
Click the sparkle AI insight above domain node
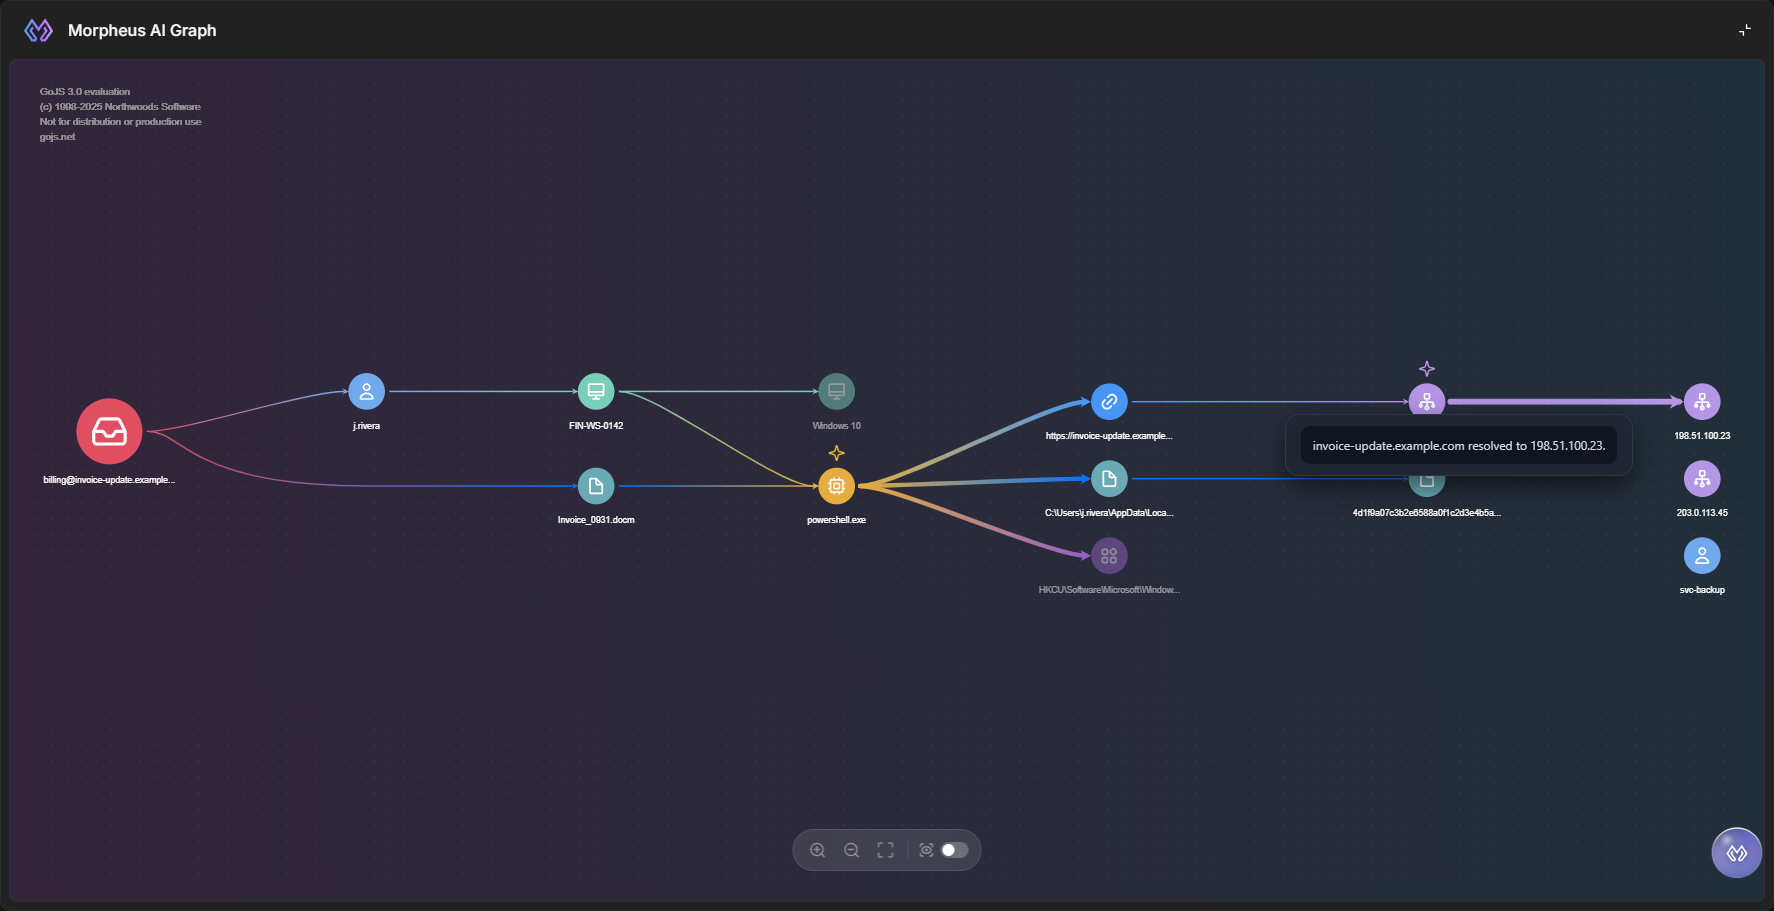point(1427,369)
